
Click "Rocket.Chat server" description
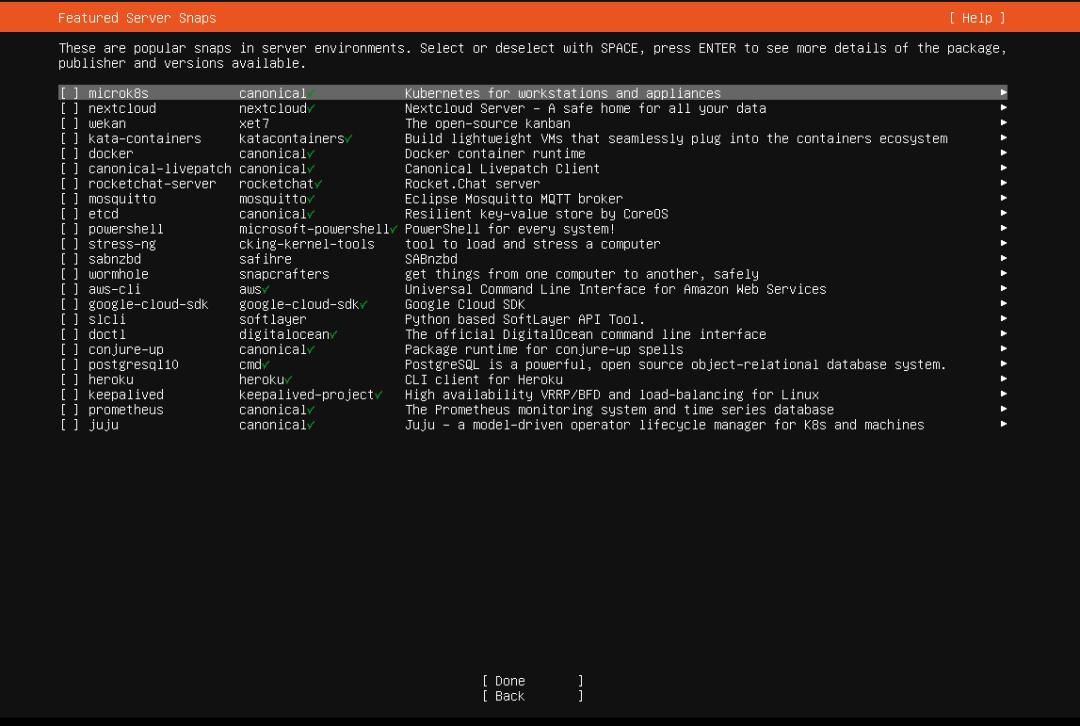tap(472, 184)
